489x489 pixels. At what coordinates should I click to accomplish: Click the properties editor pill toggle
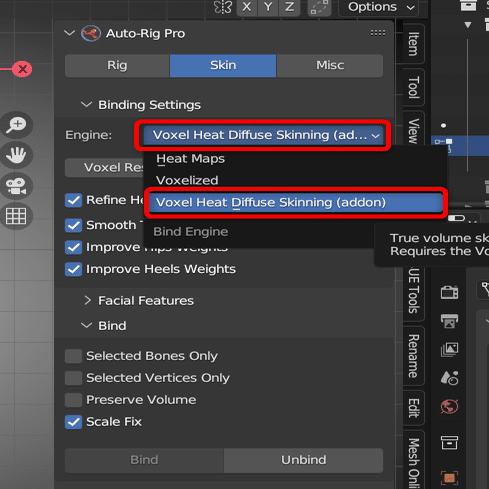click(x=456, y=218)
